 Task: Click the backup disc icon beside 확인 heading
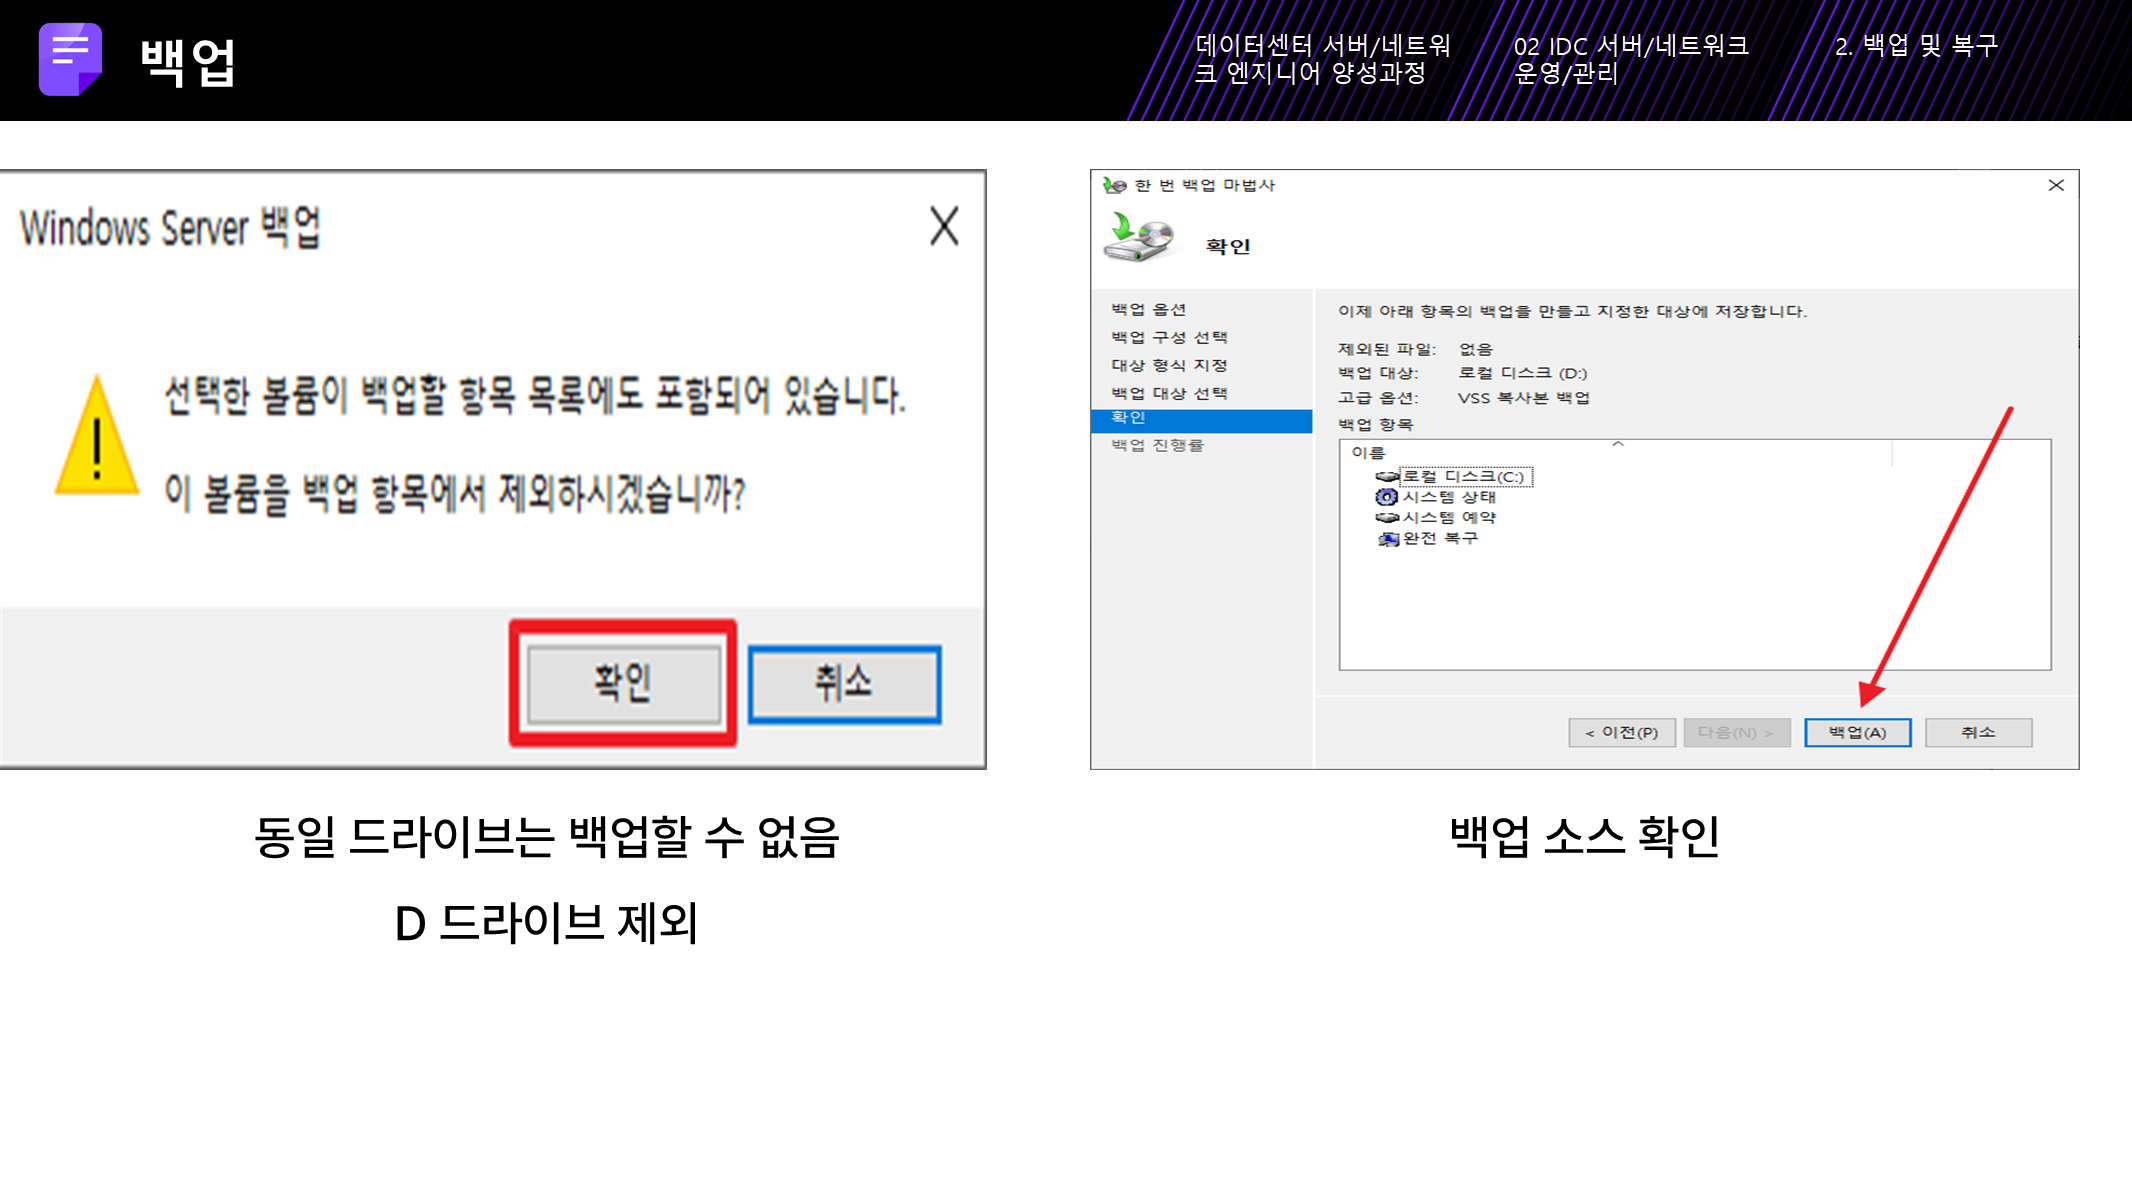pos(1140,238)
